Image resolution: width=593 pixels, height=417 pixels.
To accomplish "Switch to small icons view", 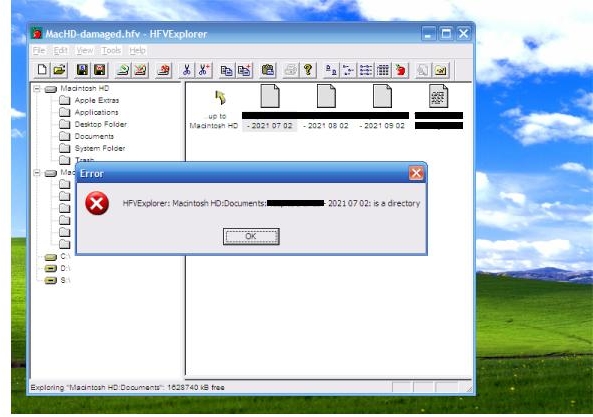I will pos(348,70).
